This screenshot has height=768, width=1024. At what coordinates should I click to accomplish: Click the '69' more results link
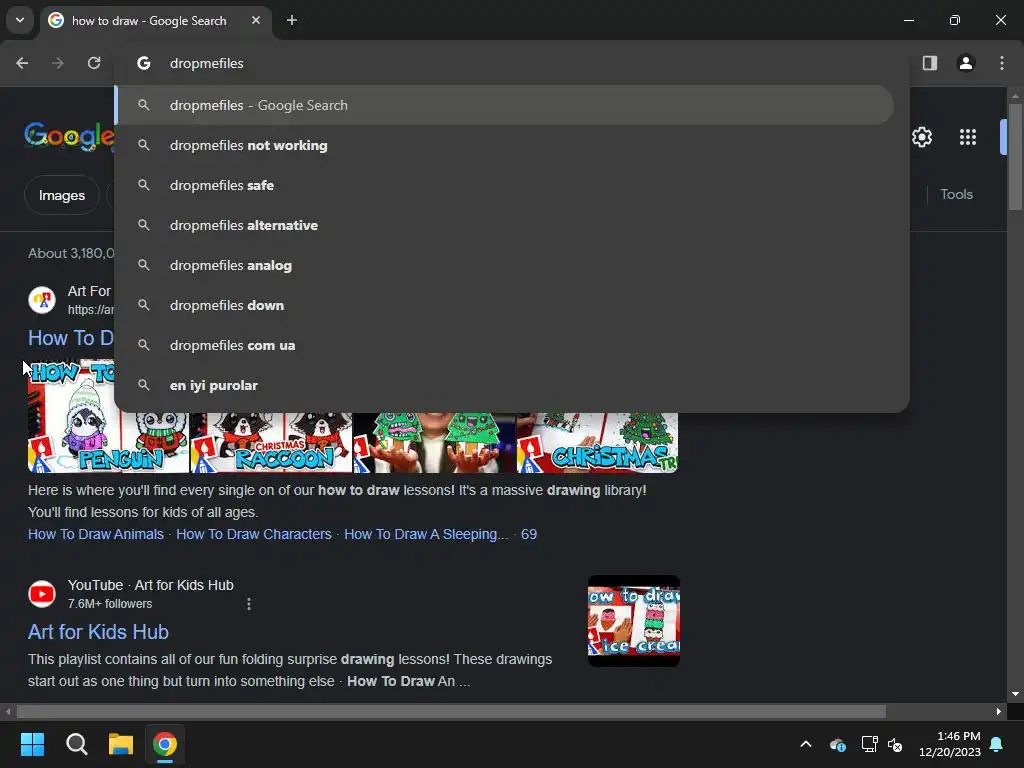[529, 534]
